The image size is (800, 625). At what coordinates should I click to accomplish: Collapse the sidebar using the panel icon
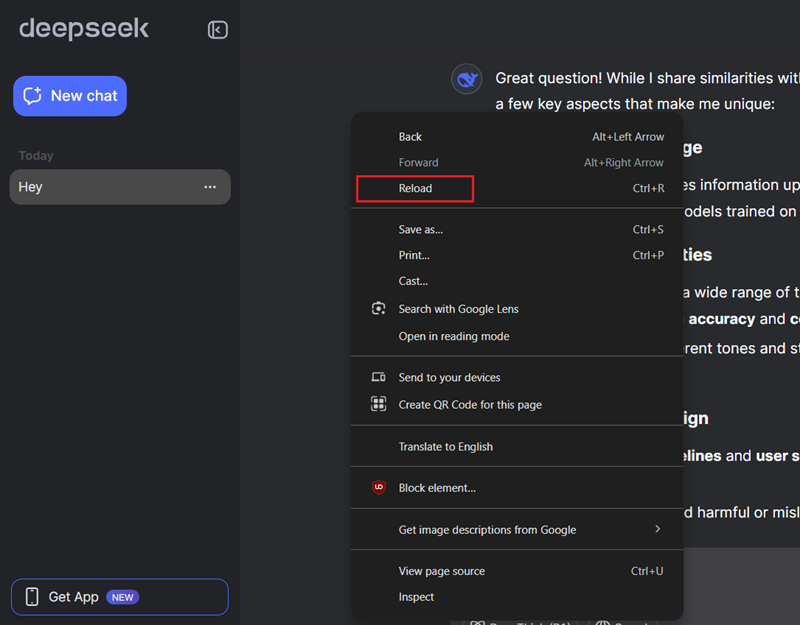coord(217,29)
